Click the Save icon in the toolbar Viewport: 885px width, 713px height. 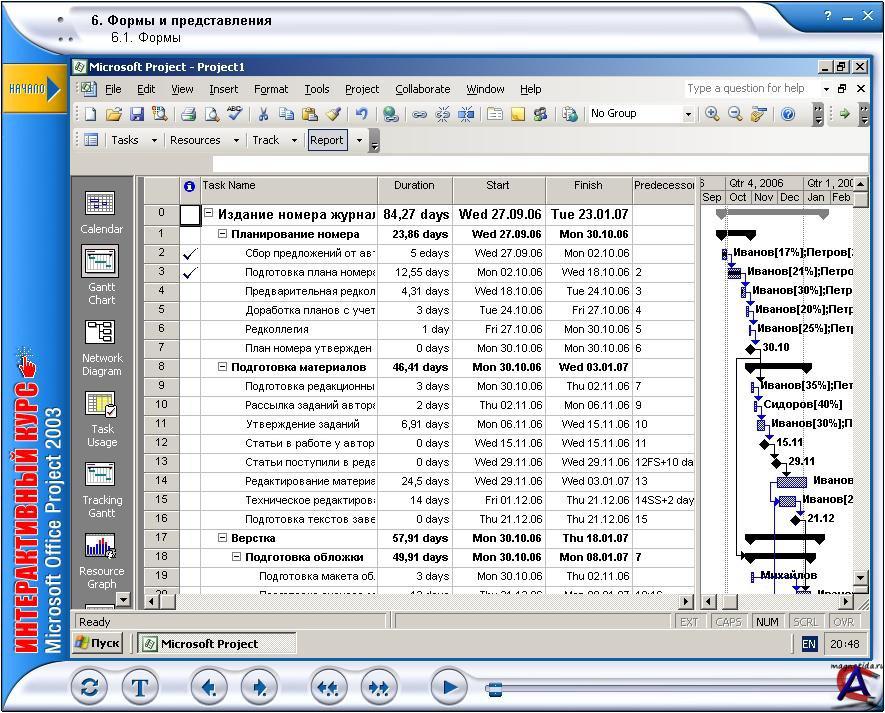coord(137,114)
